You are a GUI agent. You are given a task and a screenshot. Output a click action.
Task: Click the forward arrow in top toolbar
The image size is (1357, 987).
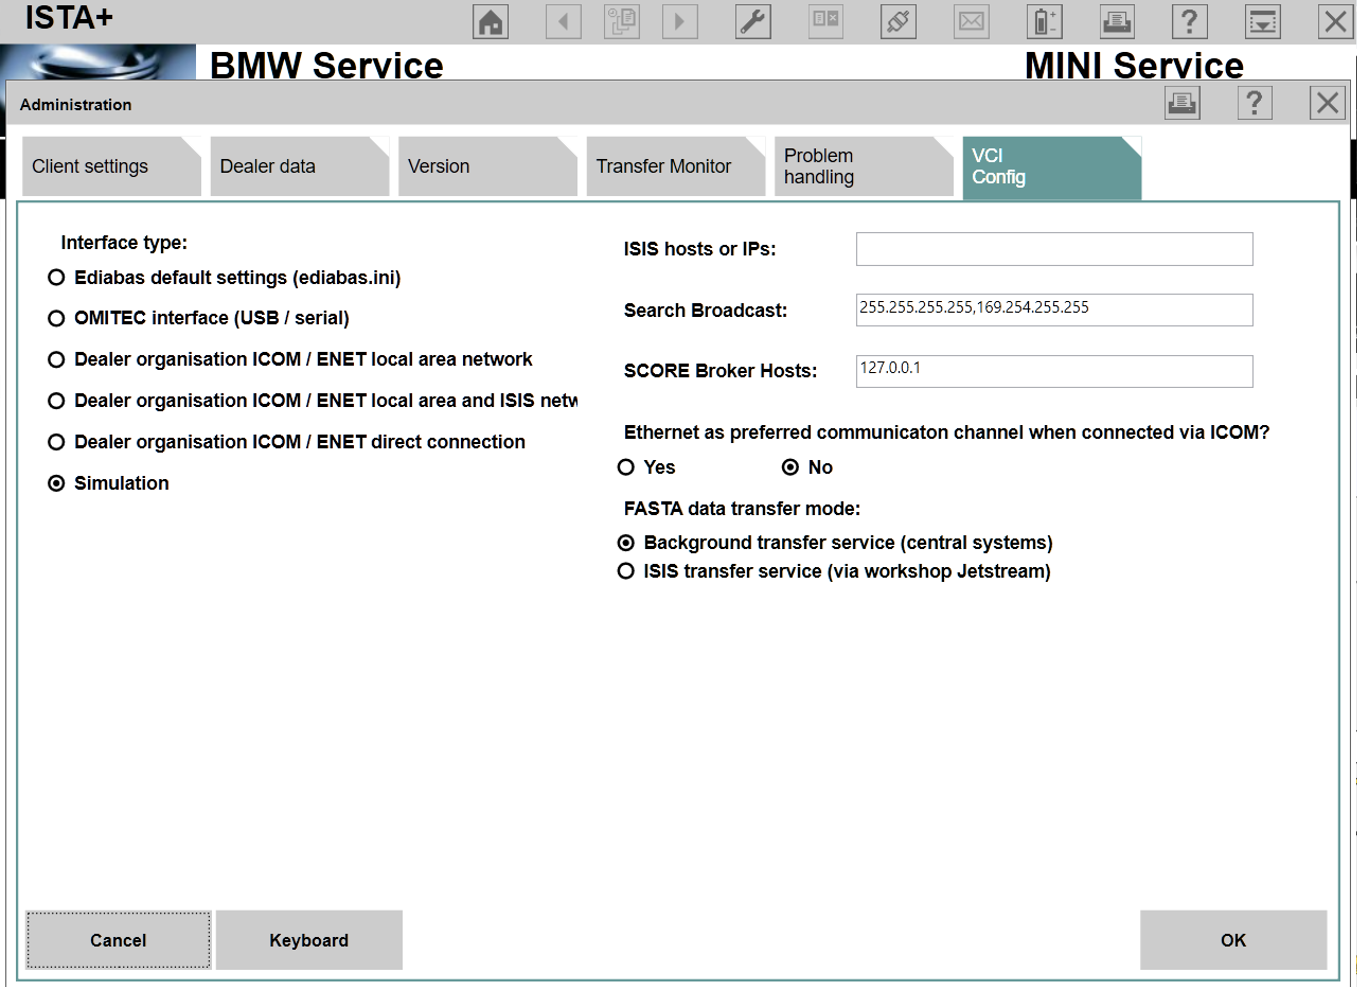point(680,21)
